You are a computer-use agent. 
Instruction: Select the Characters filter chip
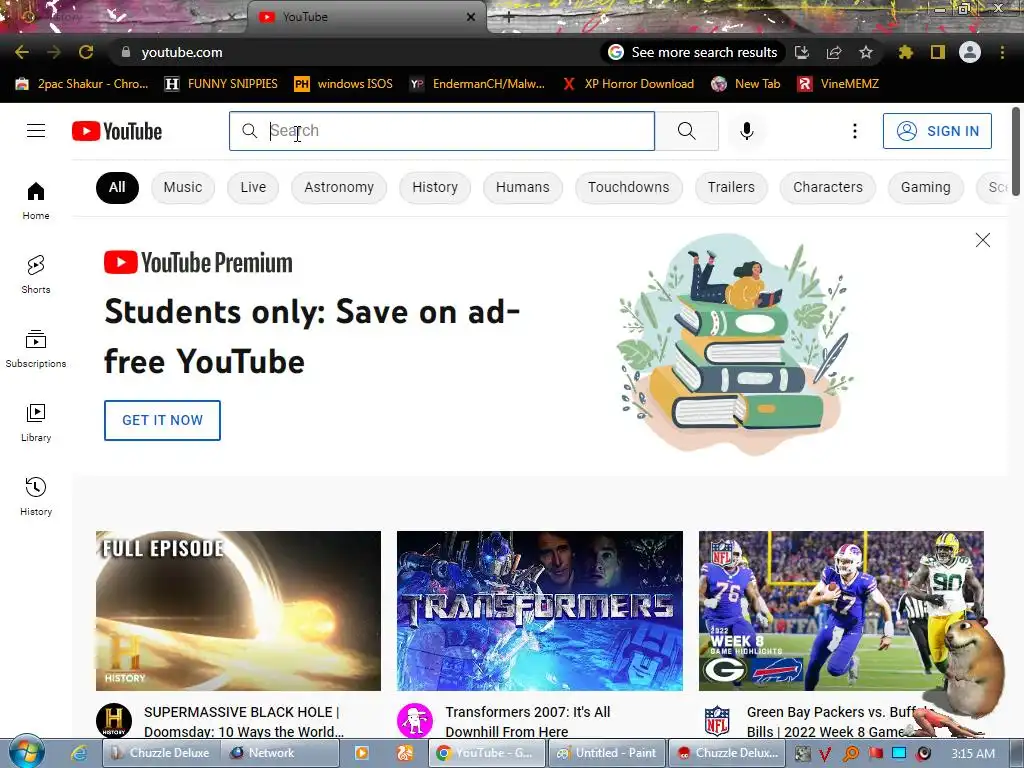(x=827, y=187)
